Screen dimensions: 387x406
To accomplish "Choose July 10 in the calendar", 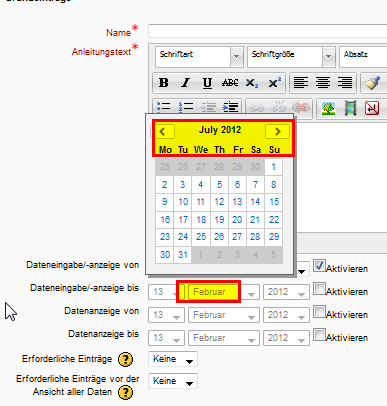I will 183,202.
